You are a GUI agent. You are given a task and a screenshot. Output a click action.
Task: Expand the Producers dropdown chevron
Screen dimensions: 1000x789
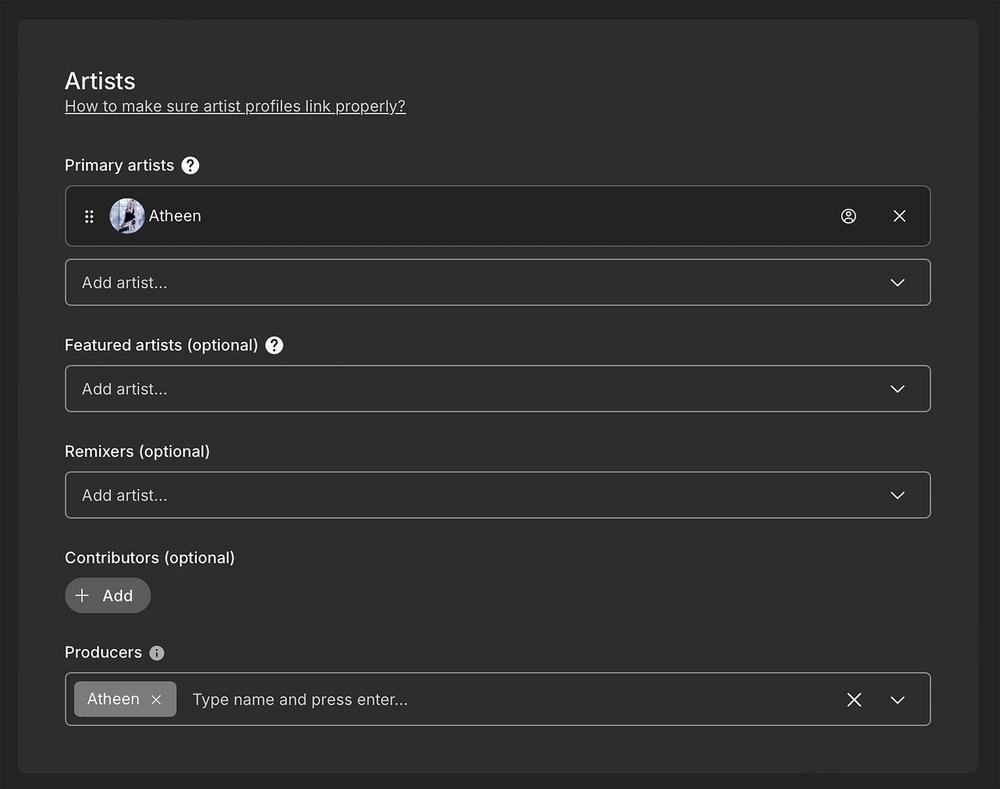[897, 700]
